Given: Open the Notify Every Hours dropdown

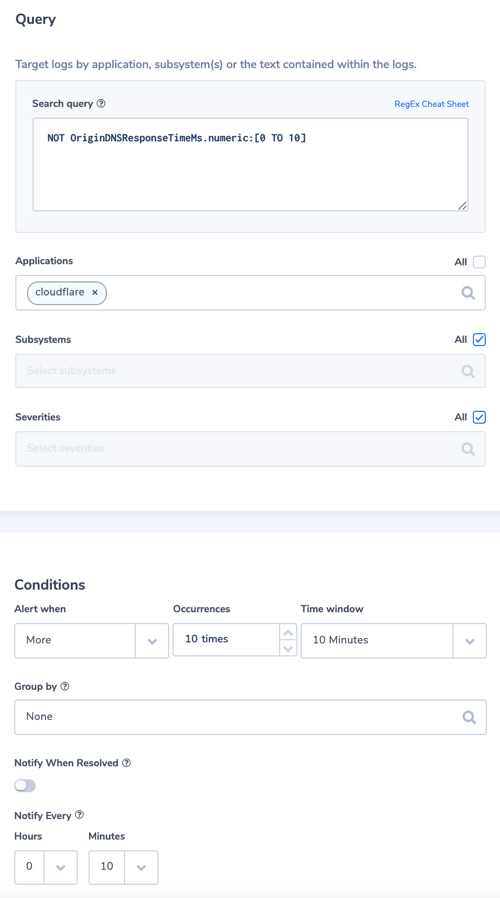Looking at the screenshot, I should click(x=46, y=867).
